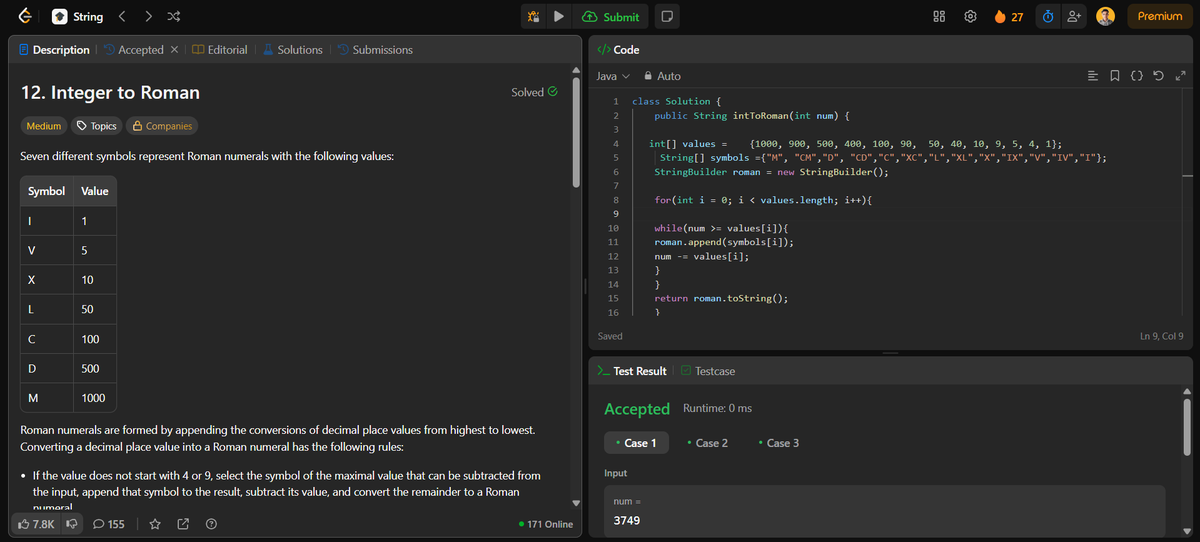Add problem to favorites with star icon
1200x542 pixels.
155,524
